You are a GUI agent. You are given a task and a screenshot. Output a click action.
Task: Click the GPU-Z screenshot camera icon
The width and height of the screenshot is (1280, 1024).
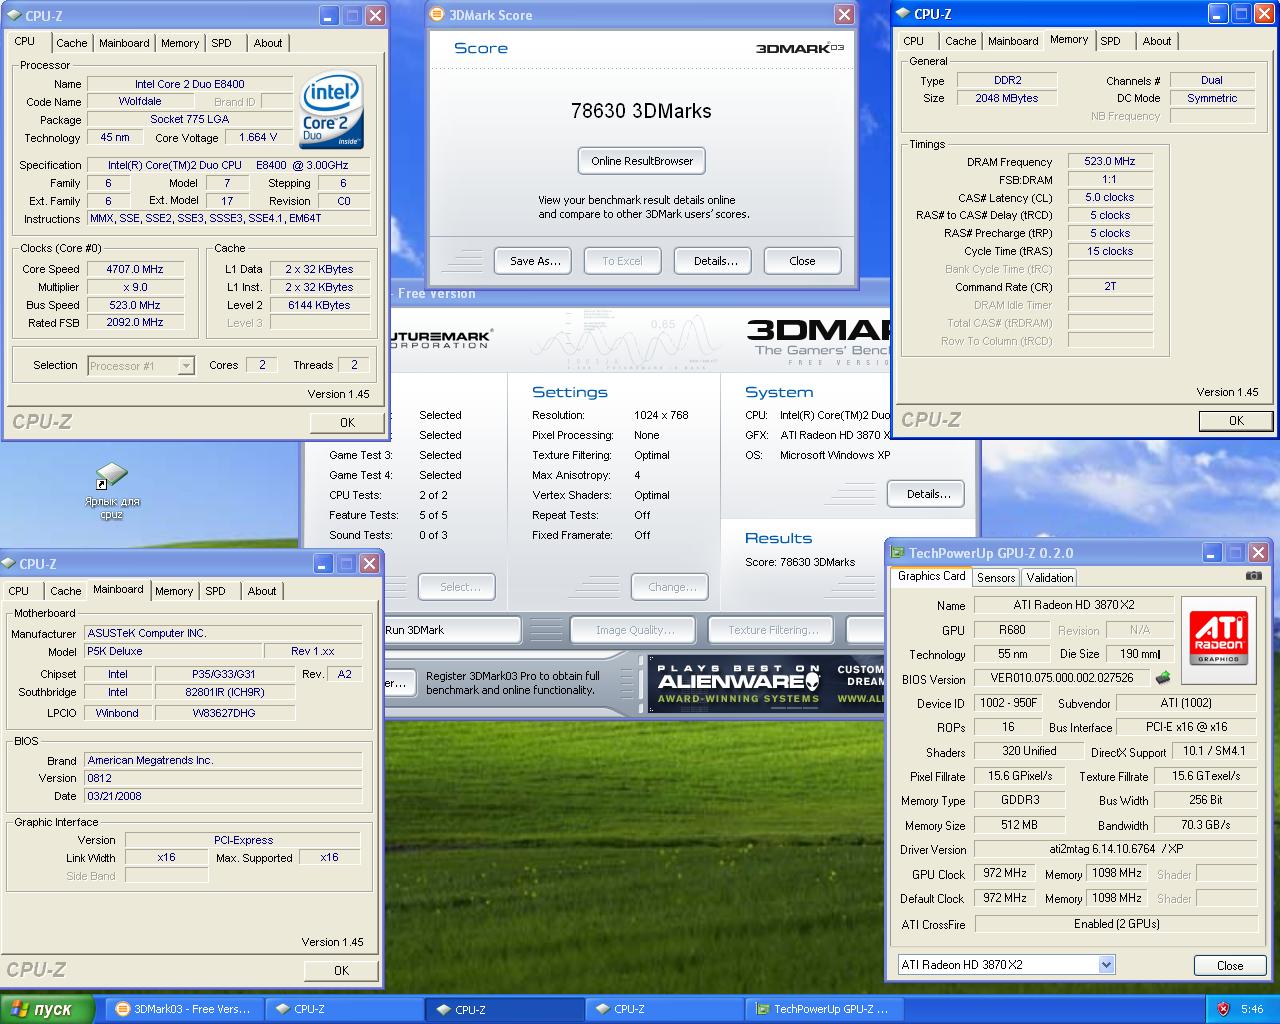pyautogui.click(x=1253, y=576)
